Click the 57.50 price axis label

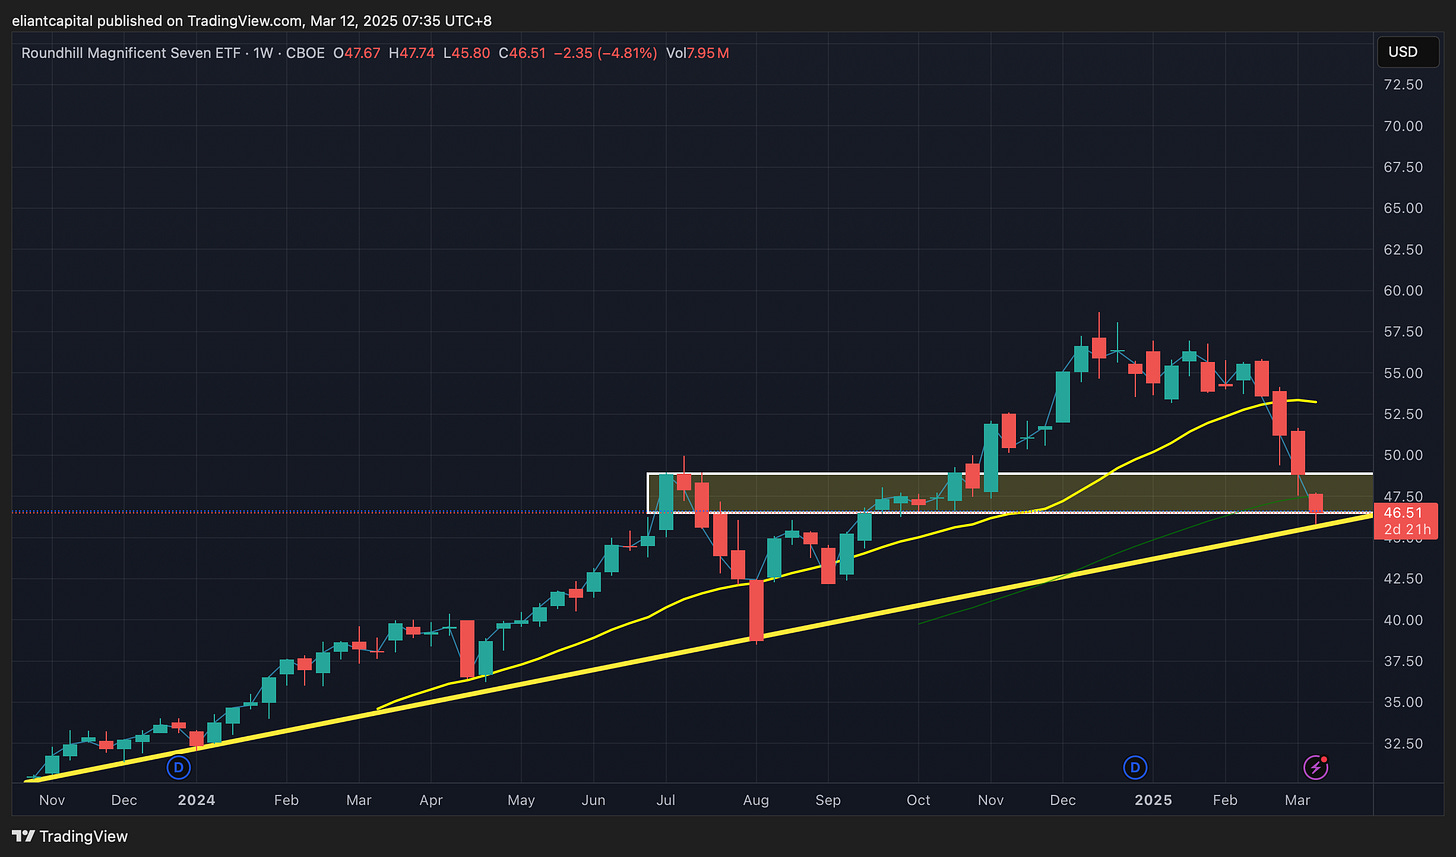1402,332
